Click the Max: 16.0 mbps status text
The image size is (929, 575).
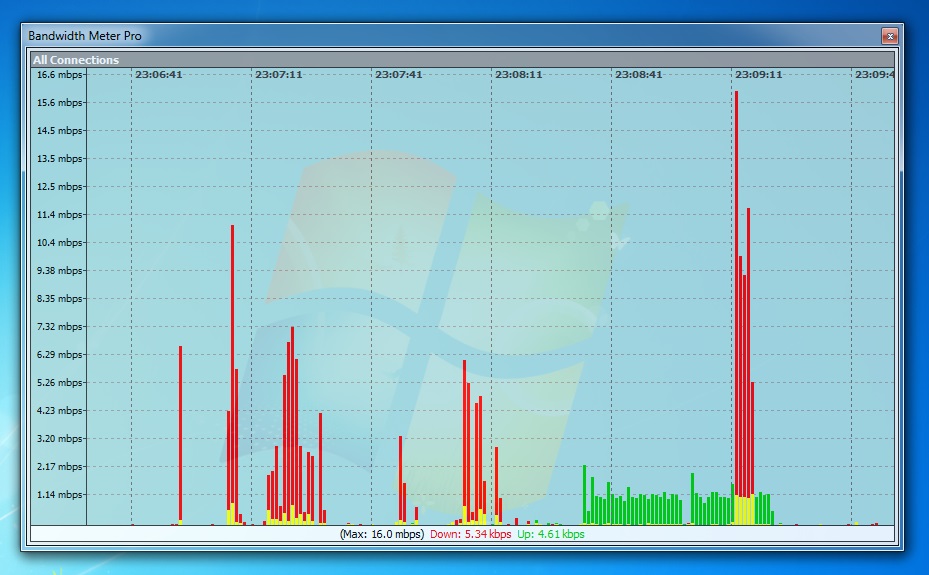(x=382, y=534)
